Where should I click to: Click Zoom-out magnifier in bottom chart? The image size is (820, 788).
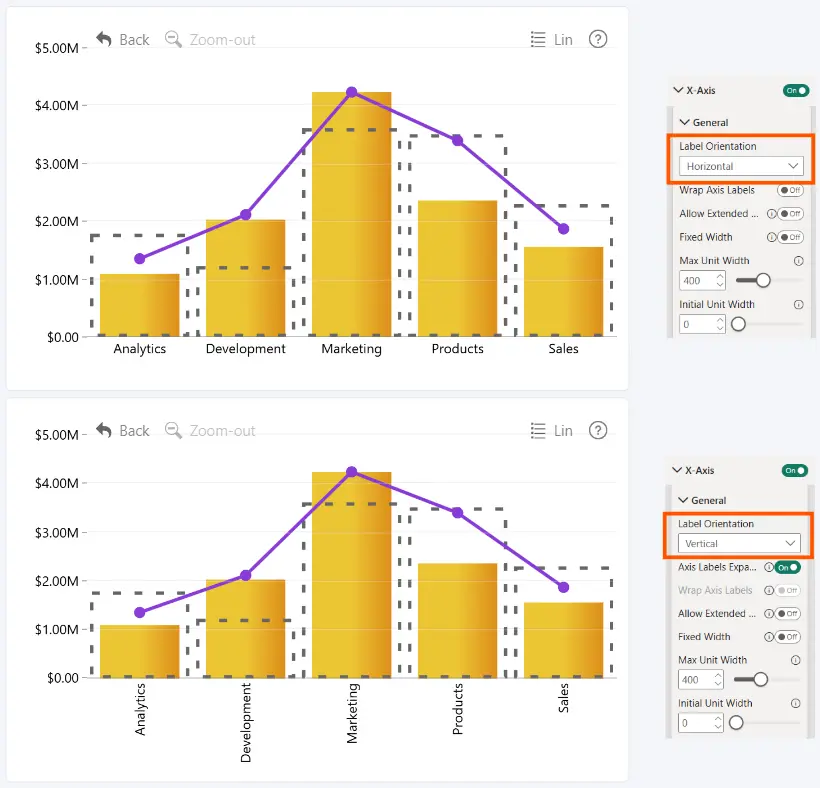coord(173,430)
